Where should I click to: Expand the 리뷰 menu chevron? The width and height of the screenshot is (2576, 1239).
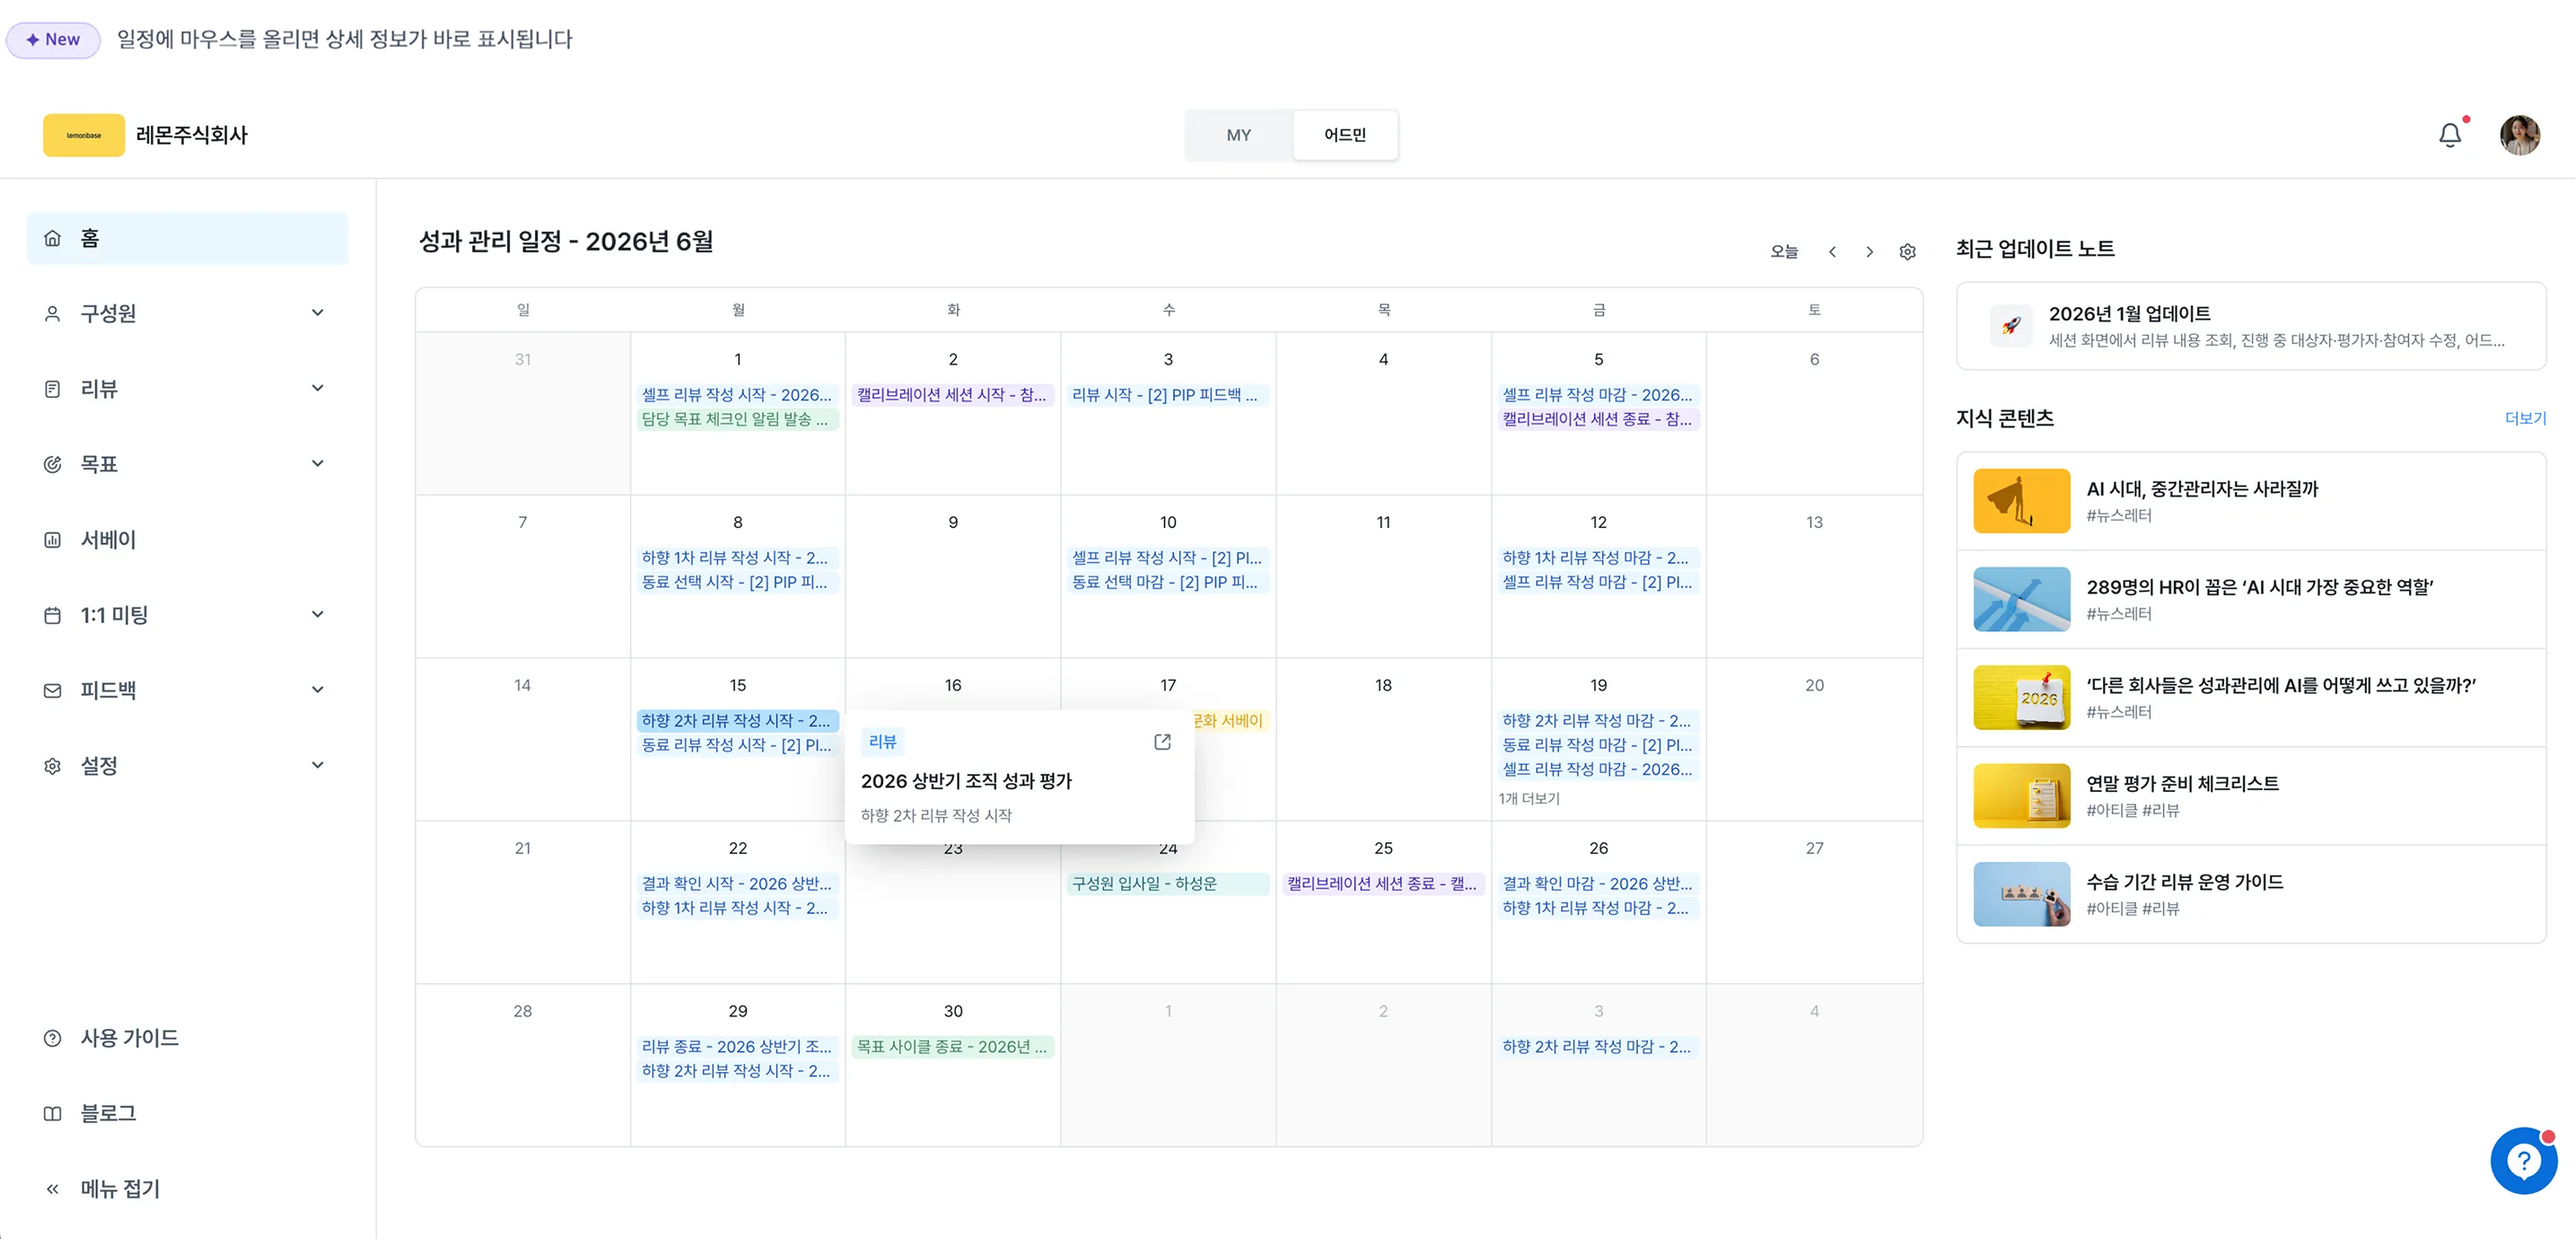[x=317, y=388]
